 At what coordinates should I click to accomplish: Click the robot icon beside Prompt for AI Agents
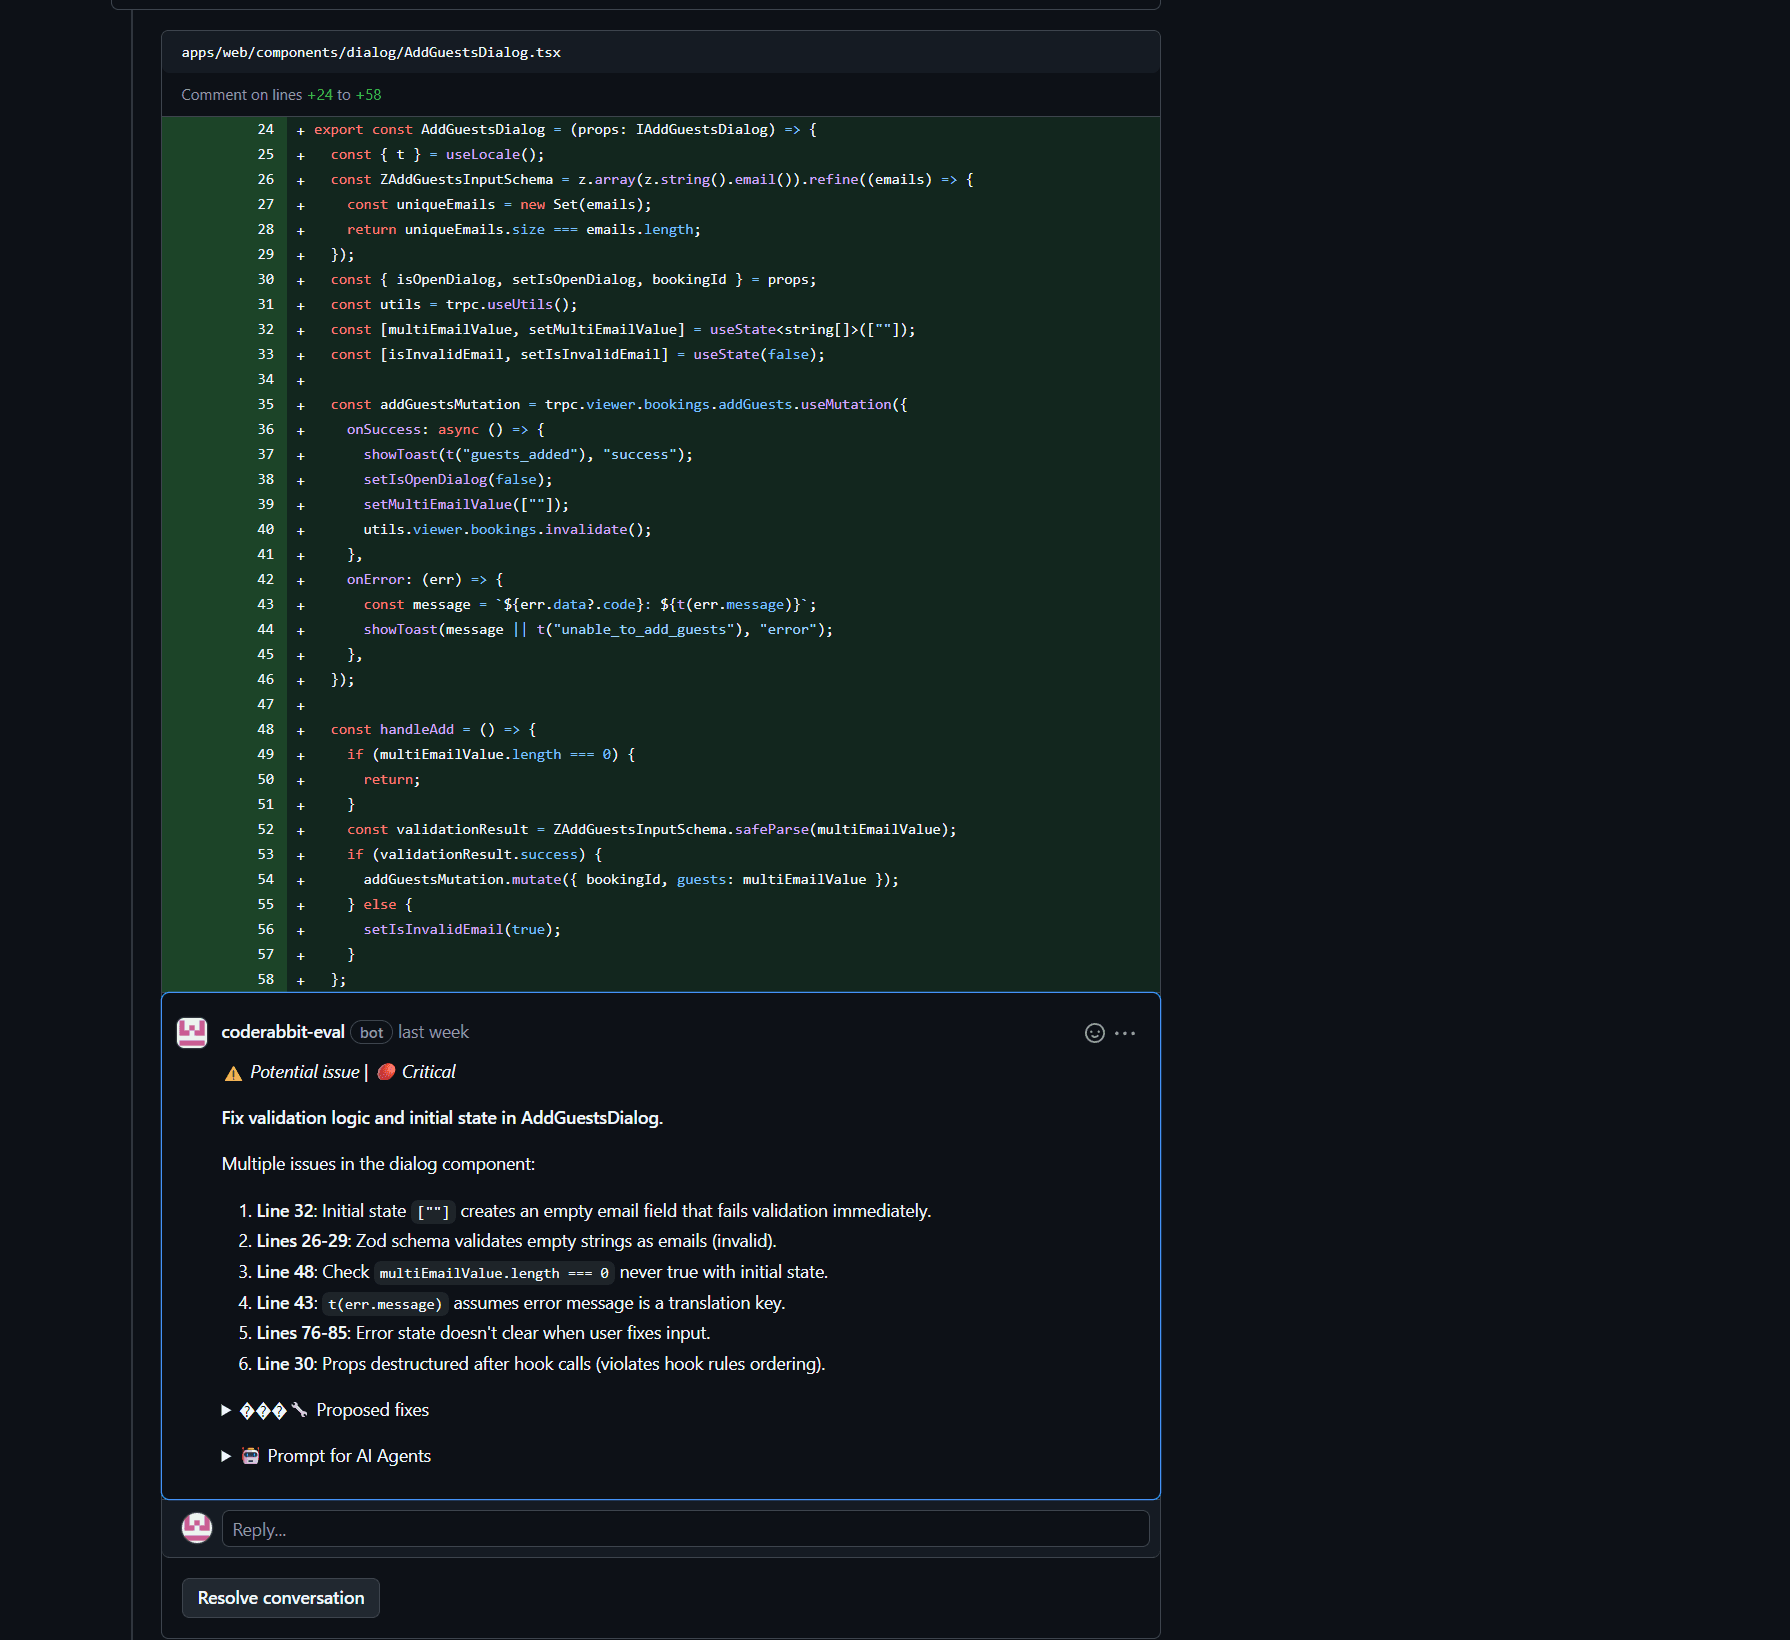point(251,1456)
